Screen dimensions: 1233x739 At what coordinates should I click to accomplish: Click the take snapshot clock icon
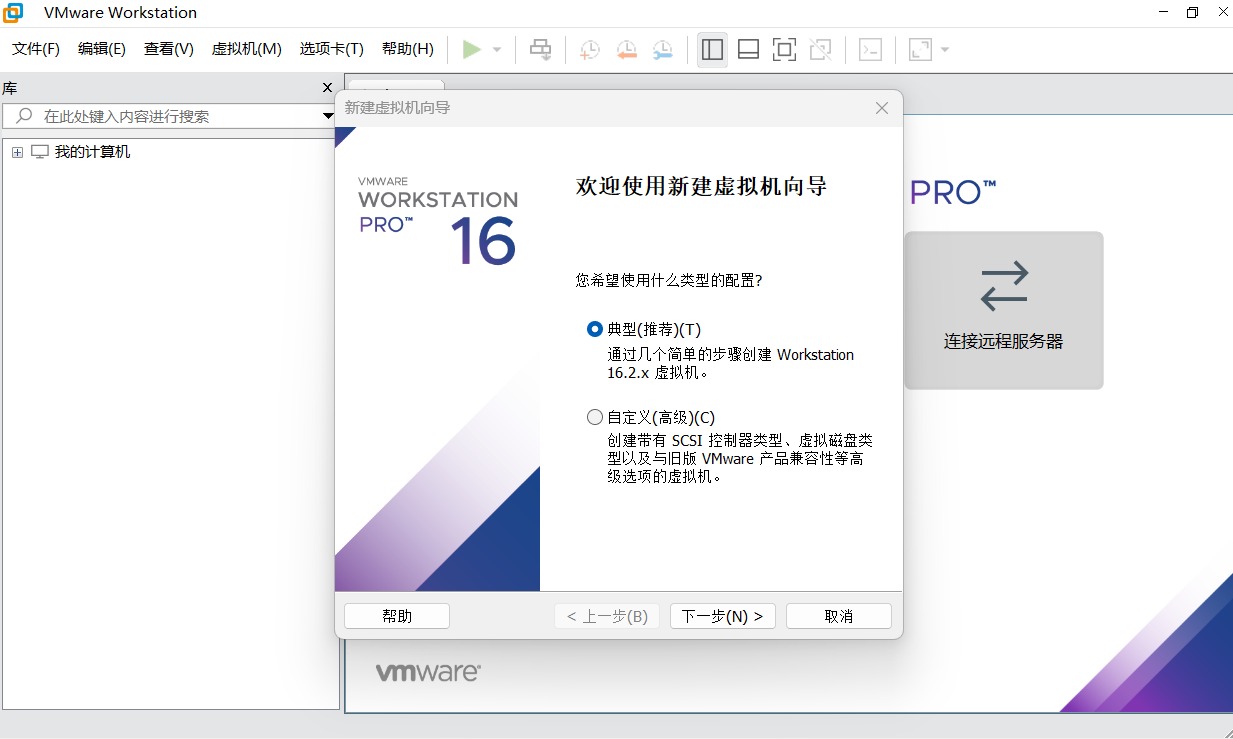point(590,49)
